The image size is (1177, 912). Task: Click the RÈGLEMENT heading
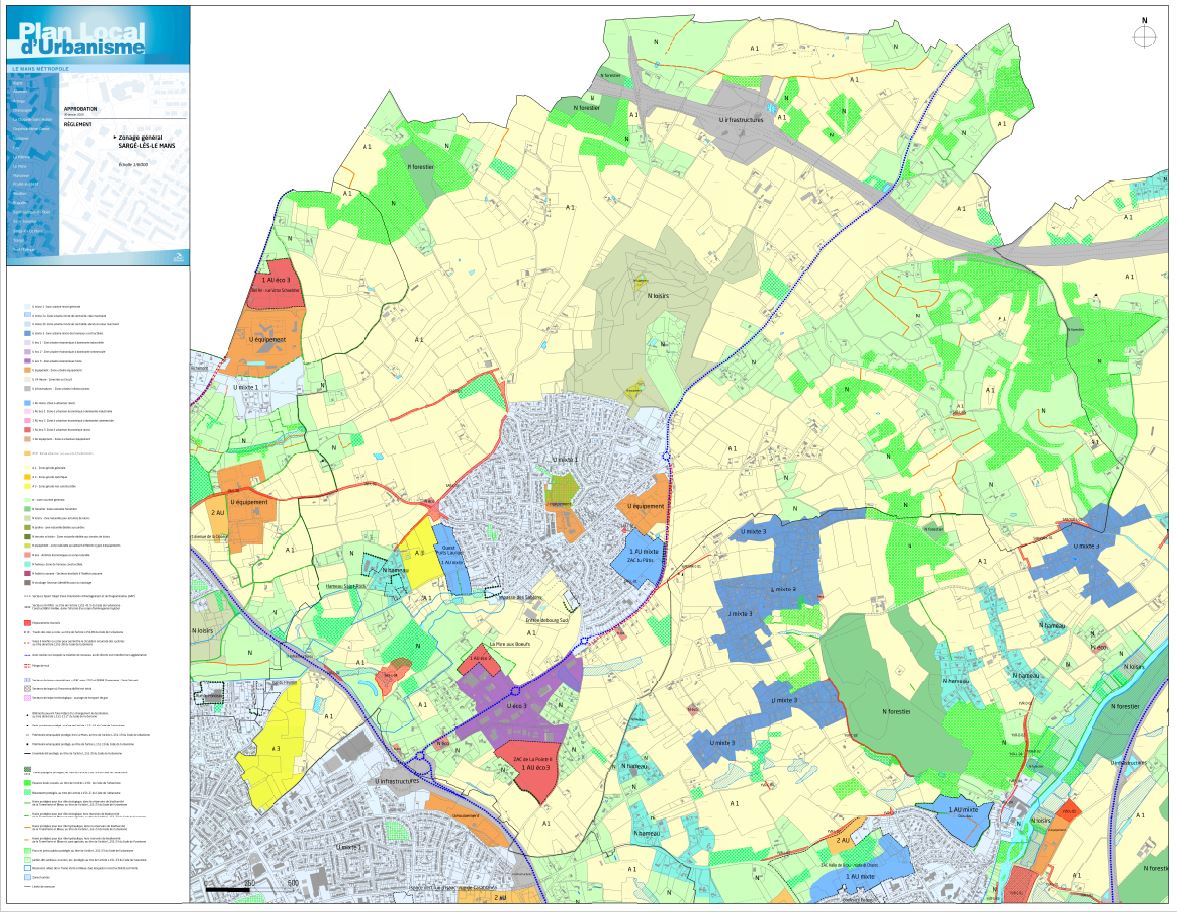[x=77, y=124]
